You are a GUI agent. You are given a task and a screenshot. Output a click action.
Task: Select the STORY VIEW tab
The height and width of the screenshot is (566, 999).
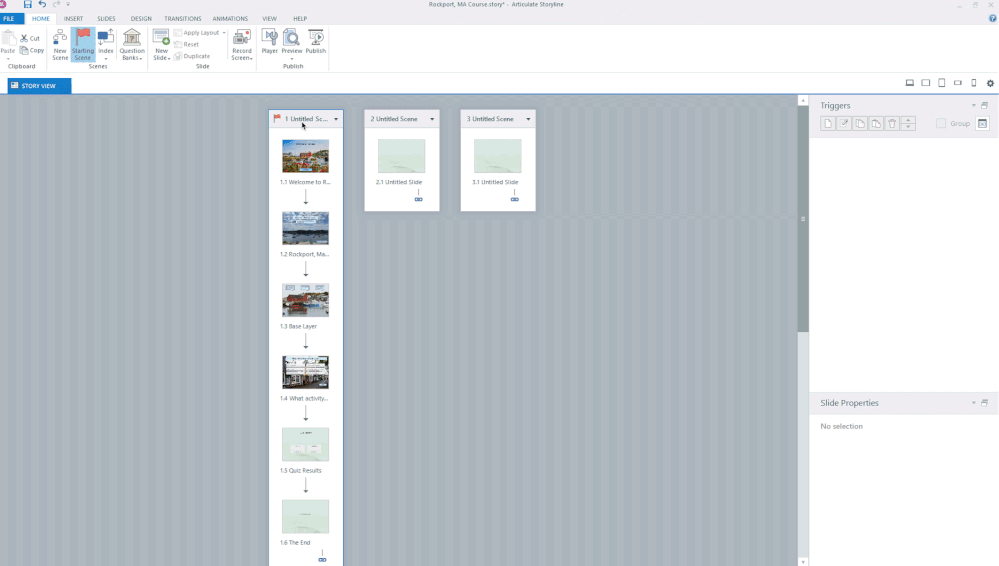tap(40, 85)
